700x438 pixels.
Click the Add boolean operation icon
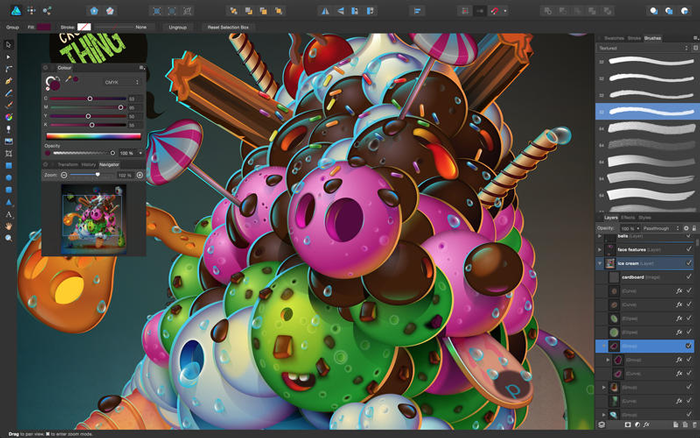coord(548,11)
